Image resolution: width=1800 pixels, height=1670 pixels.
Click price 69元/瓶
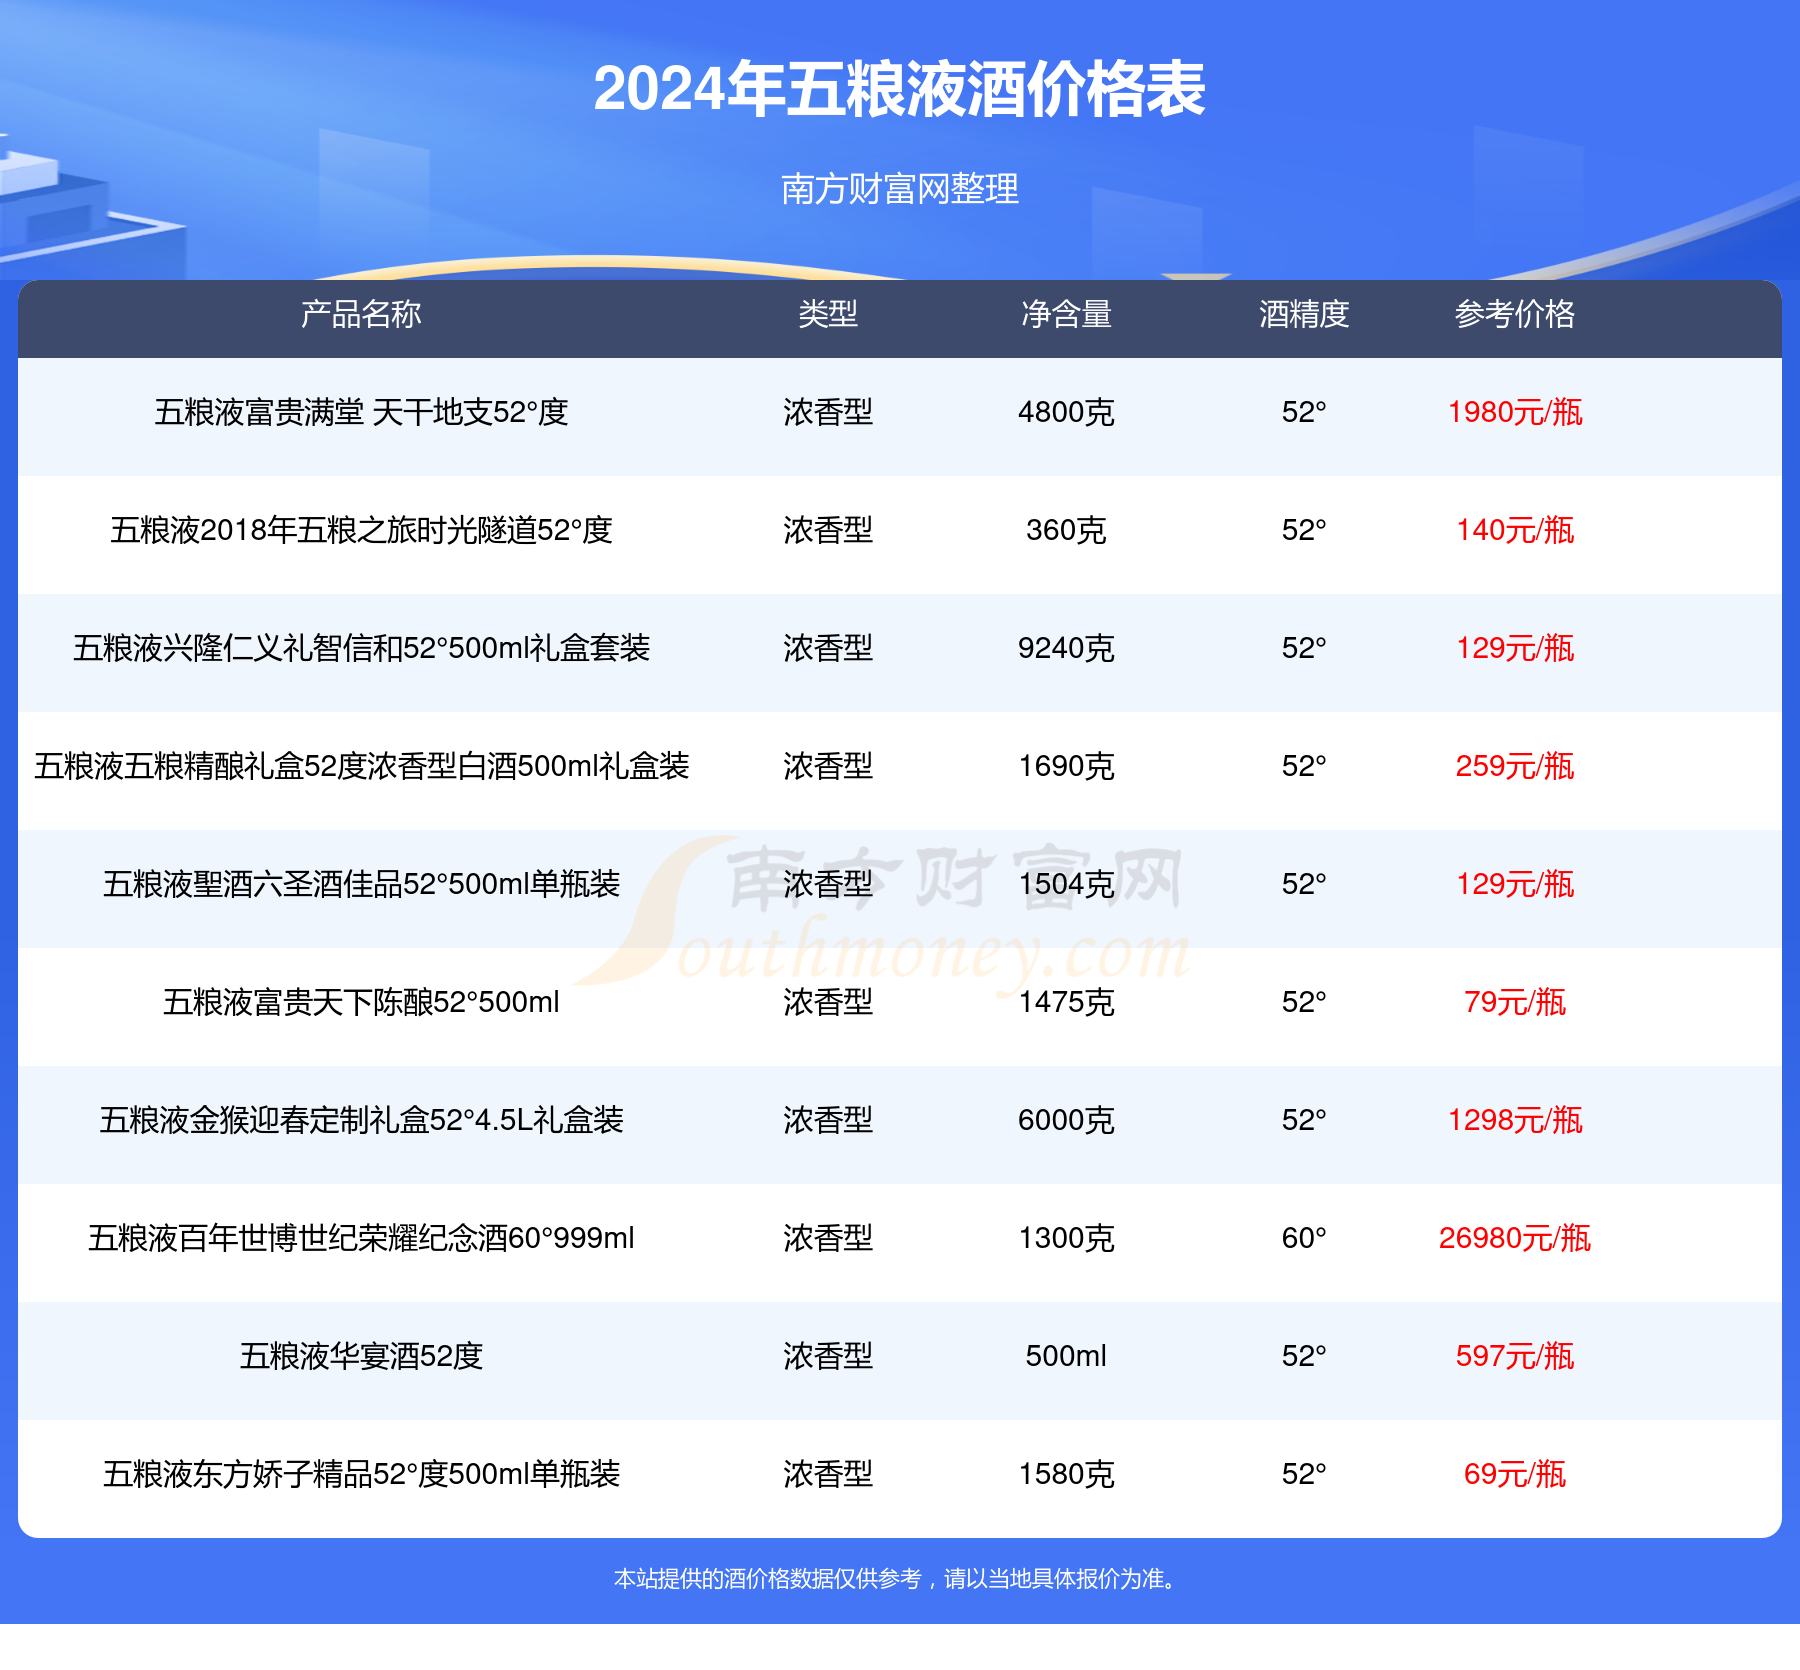[x=1515, y=1474]
